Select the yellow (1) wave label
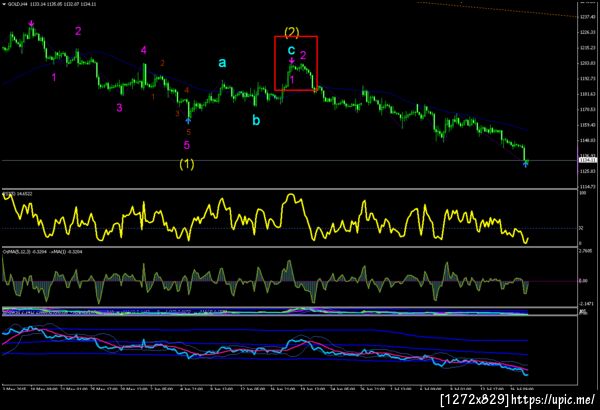Image resolution: width=600 pixels, height=410 pixels. [x=187, y=164]
